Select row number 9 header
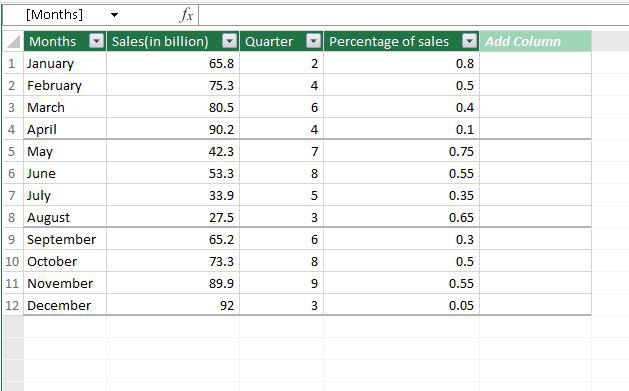 (x=13, y=239)
